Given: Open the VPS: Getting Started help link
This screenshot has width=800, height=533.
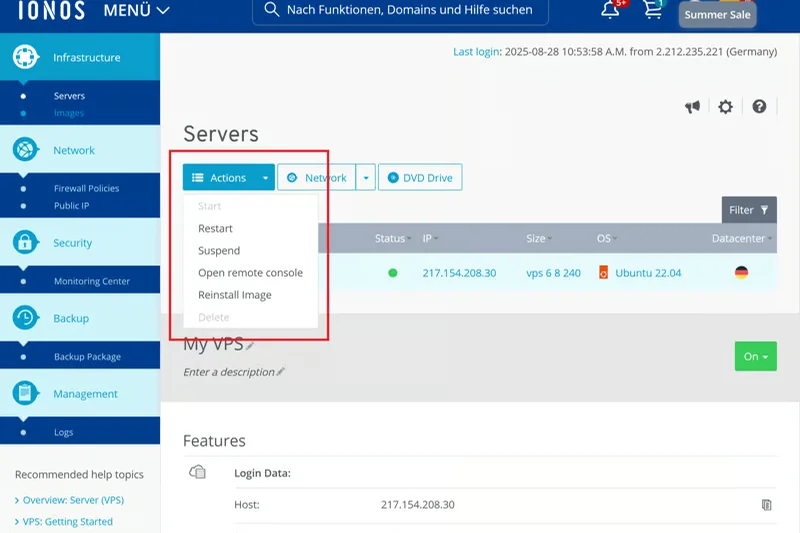Looking at the screenshot, I should click(x=68, y=521).
